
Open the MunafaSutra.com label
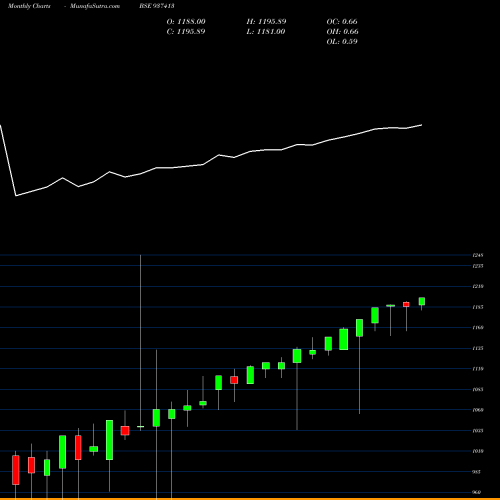point(95,6)
